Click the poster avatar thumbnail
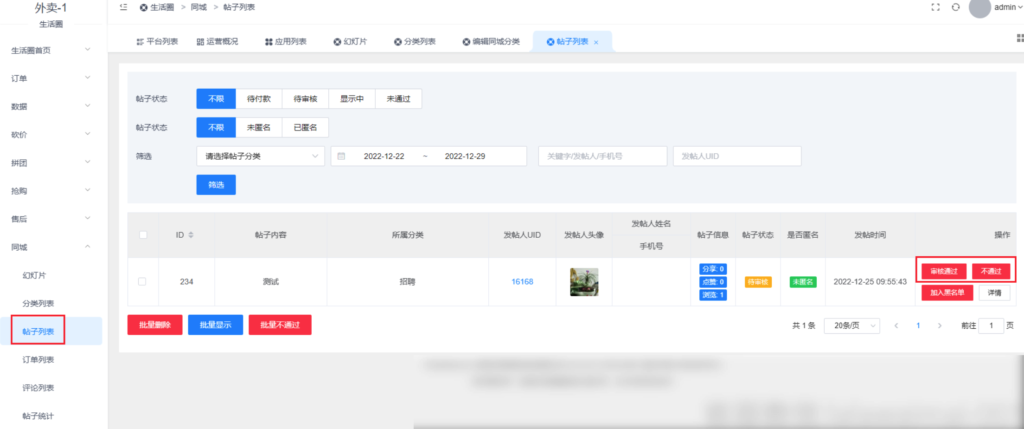Image resolution: width=1024 pixels, height=429 pixels. pyautogui.click(x=584, y=281)
